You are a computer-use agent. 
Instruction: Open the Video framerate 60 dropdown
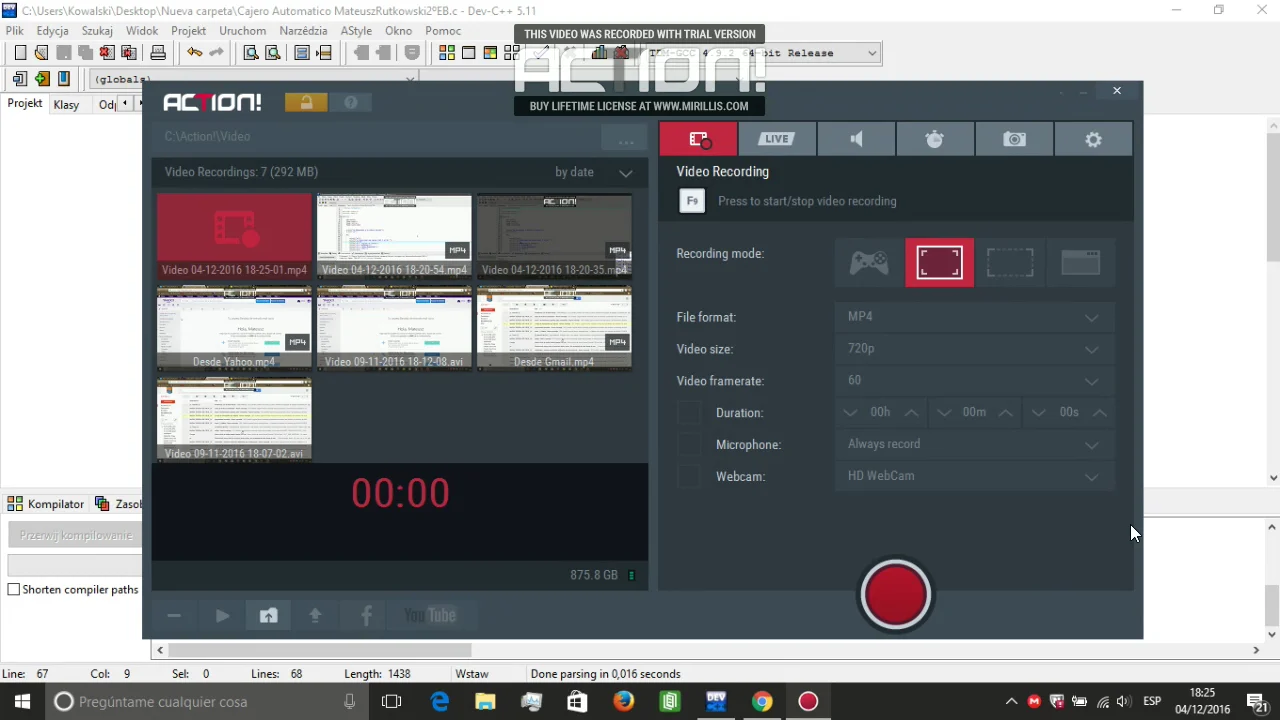[x=975, y=381]
